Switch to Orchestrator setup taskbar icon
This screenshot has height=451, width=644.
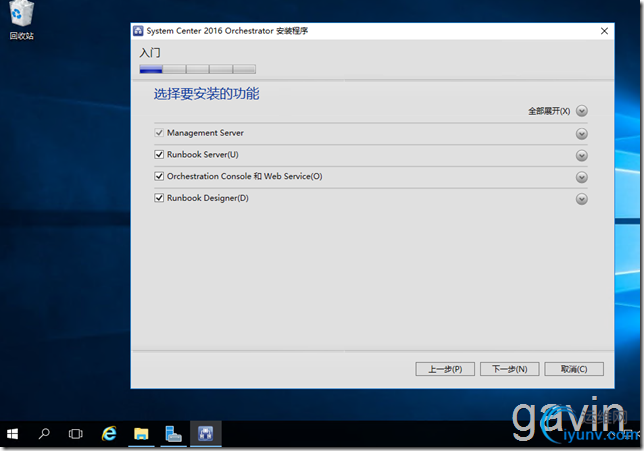[205, 434]
